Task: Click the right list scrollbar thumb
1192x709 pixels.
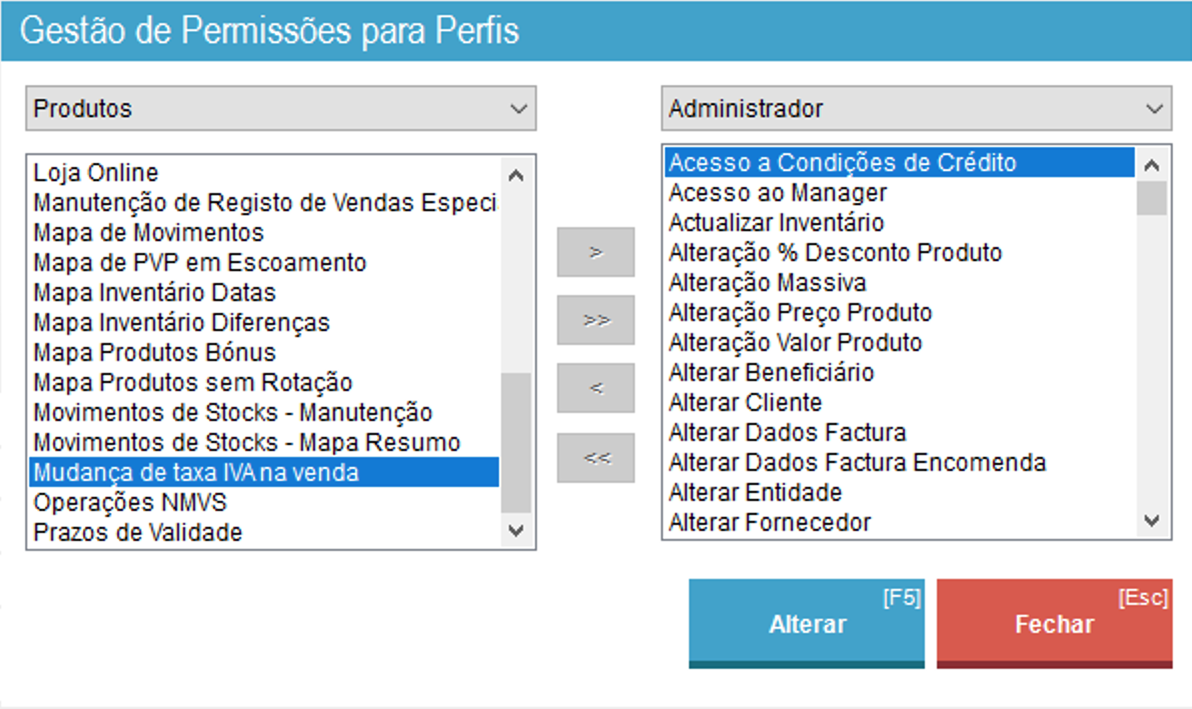Action: tap(1152, 198)
